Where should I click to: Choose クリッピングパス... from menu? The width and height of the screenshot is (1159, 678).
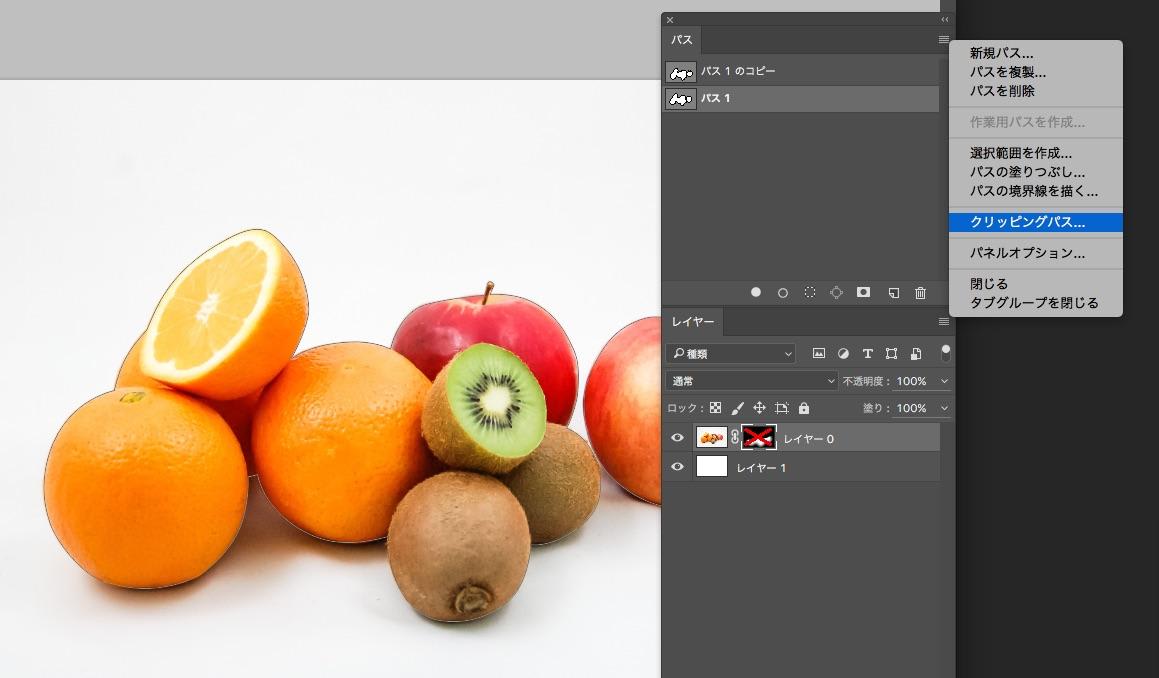tap(1036, 222)
